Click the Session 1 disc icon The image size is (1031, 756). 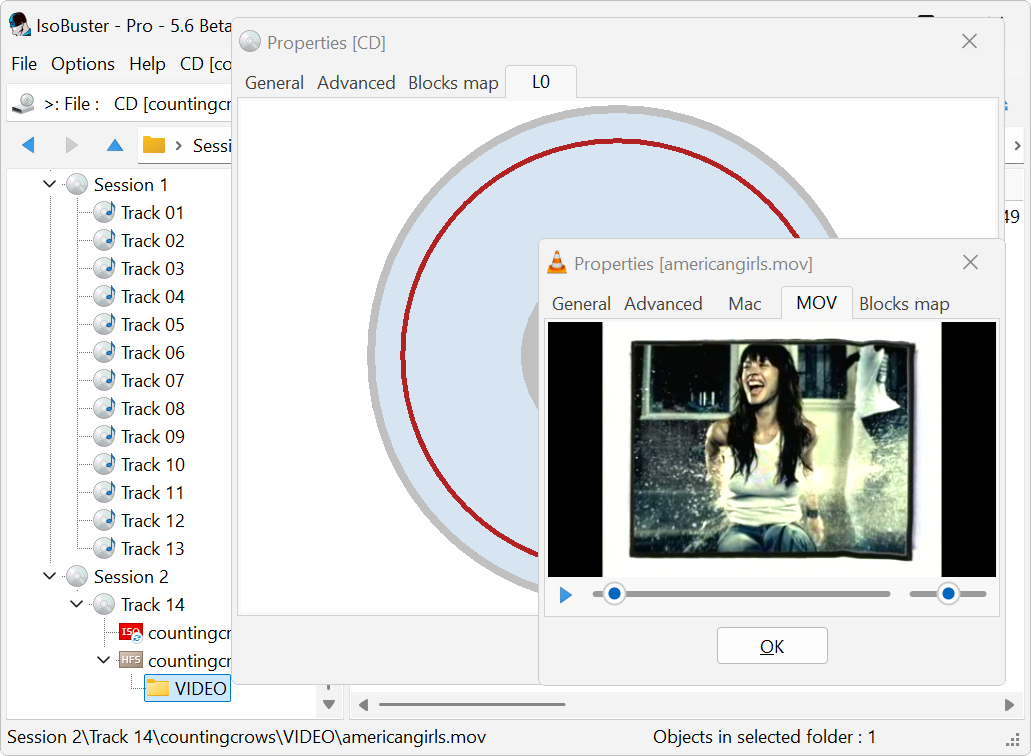(77, 185)
